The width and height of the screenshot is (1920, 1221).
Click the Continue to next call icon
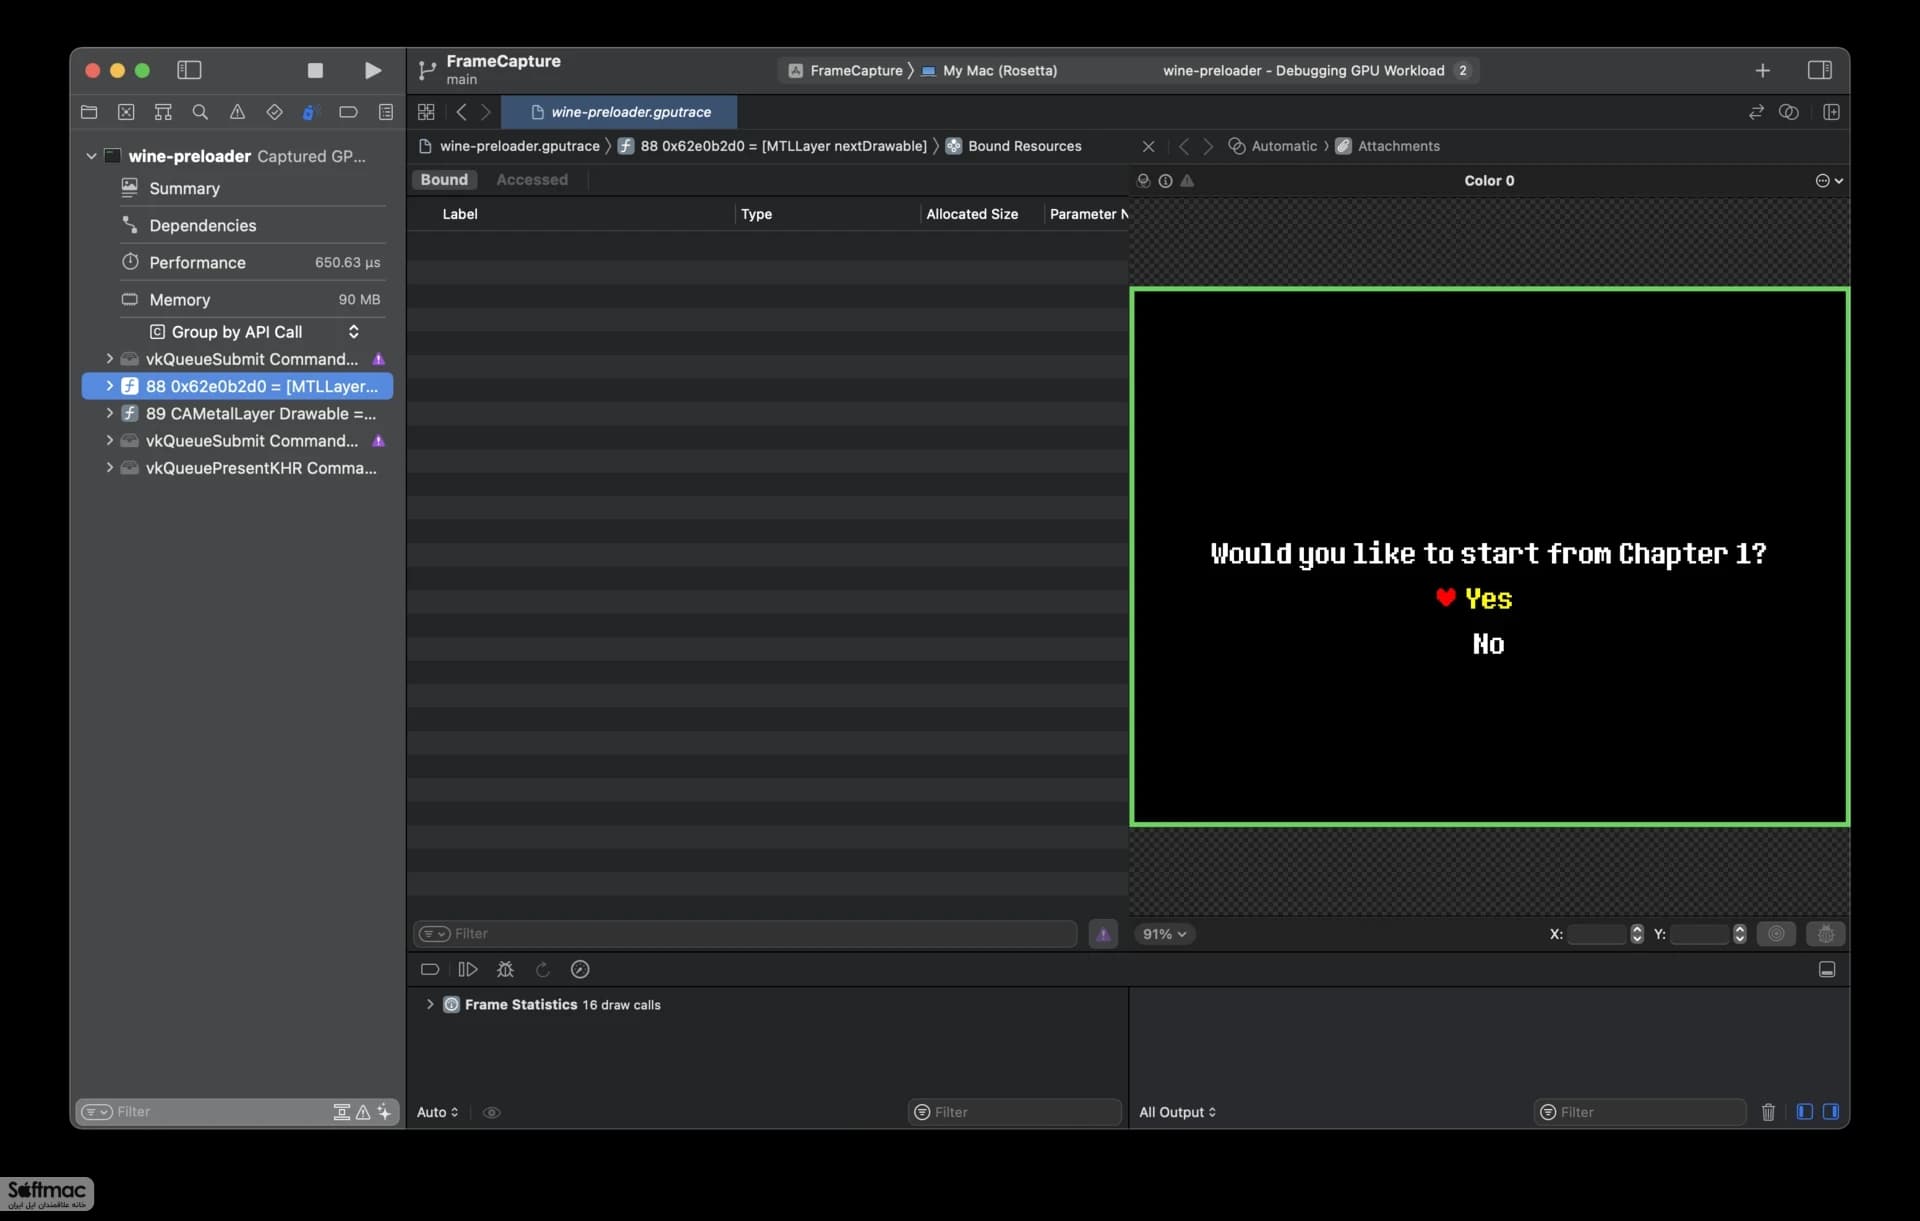(467, 969)
